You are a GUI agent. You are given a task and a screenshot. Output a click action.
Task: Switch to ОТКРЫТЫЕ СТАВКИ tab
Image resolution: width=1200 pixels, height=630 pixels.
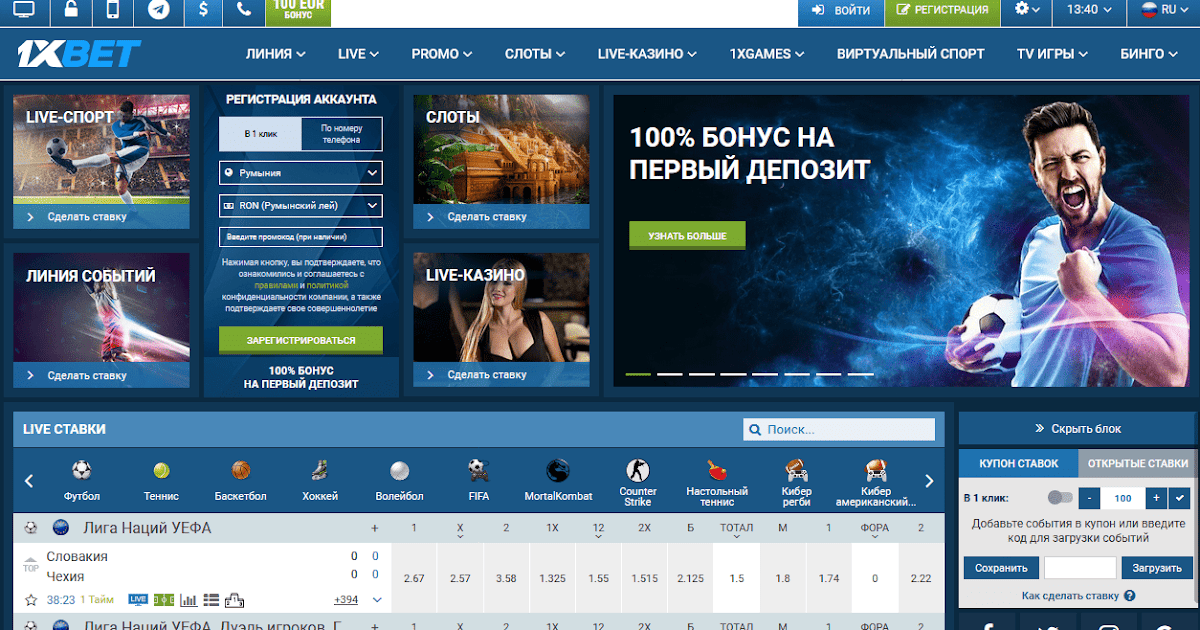(x=1138, y=463)
